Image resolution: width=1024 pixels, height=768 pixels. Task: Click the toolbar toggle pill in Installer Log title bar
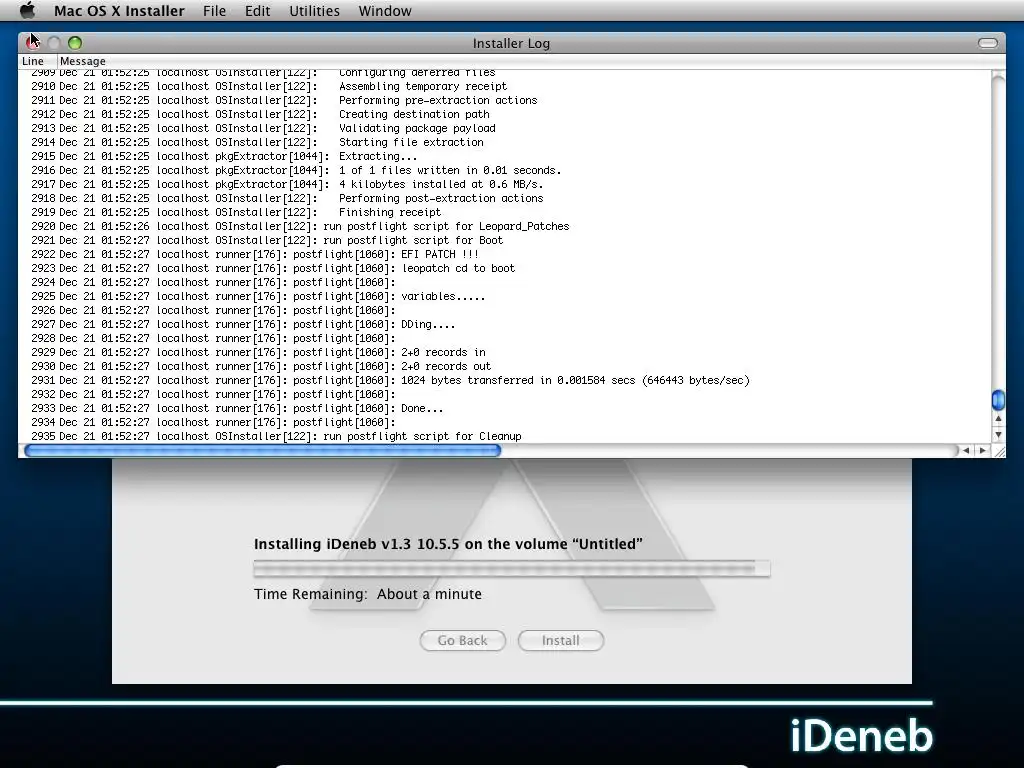987,43
